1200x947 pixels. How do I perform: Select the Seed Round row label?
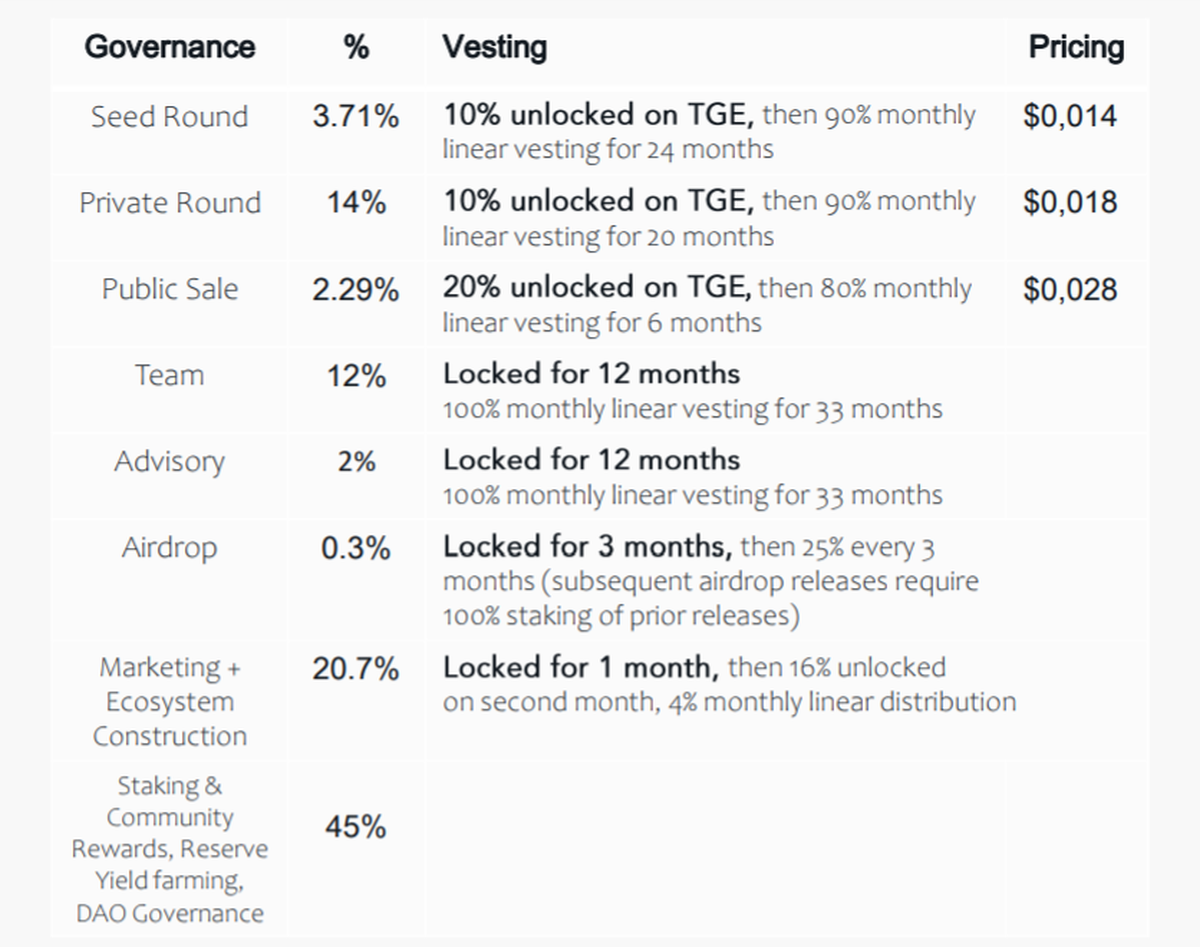(x=169, y=117)
